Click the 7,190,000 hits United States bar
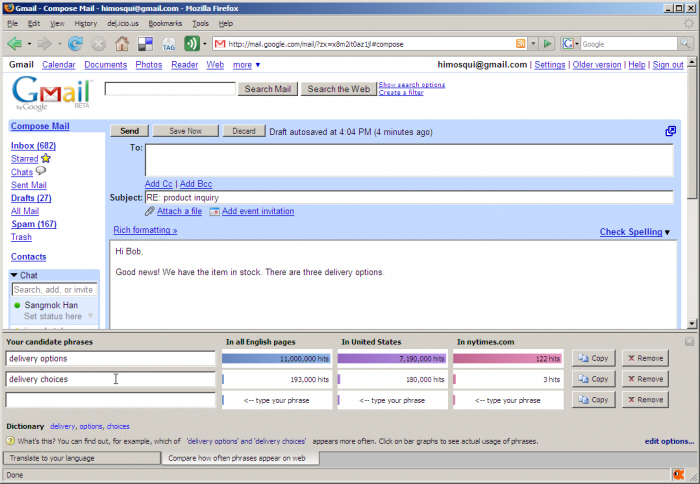The image size is (700, 484). click(392, 358)
